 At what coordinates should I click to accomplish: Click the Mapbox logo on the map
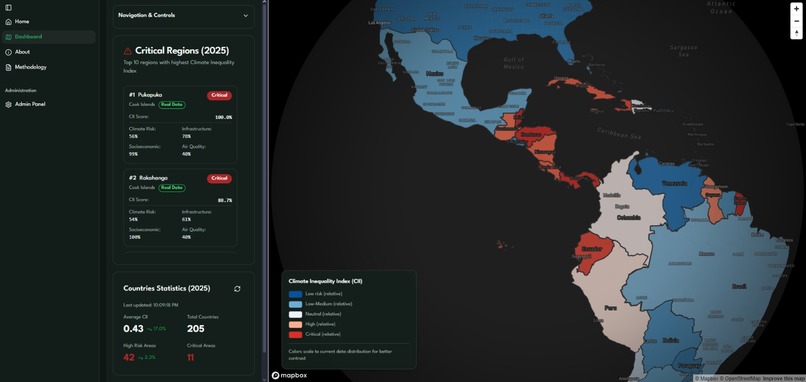coord(289,375)
